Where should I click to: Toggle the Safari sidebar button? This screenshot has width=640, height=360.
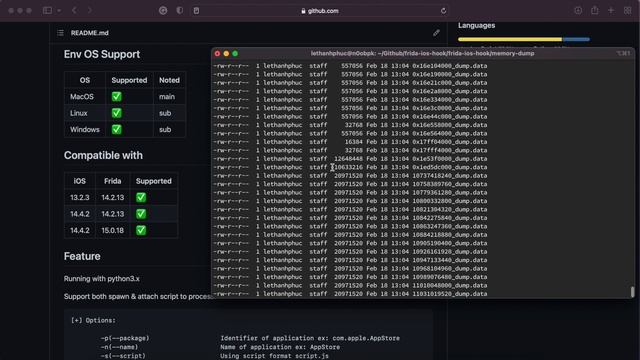[x=47, y=11]
